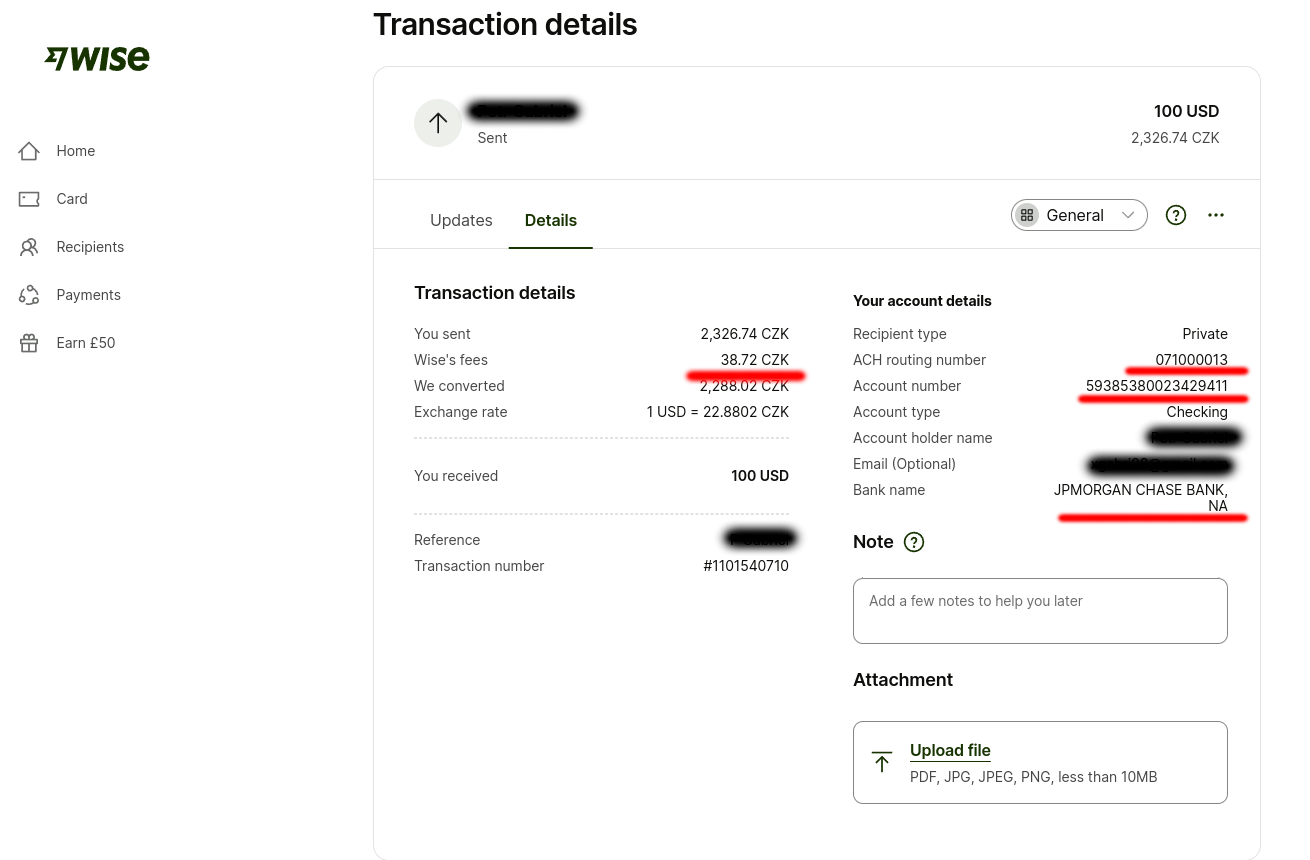
Task: Click the Earn £50 gift icon
Action: coord(29,343)
